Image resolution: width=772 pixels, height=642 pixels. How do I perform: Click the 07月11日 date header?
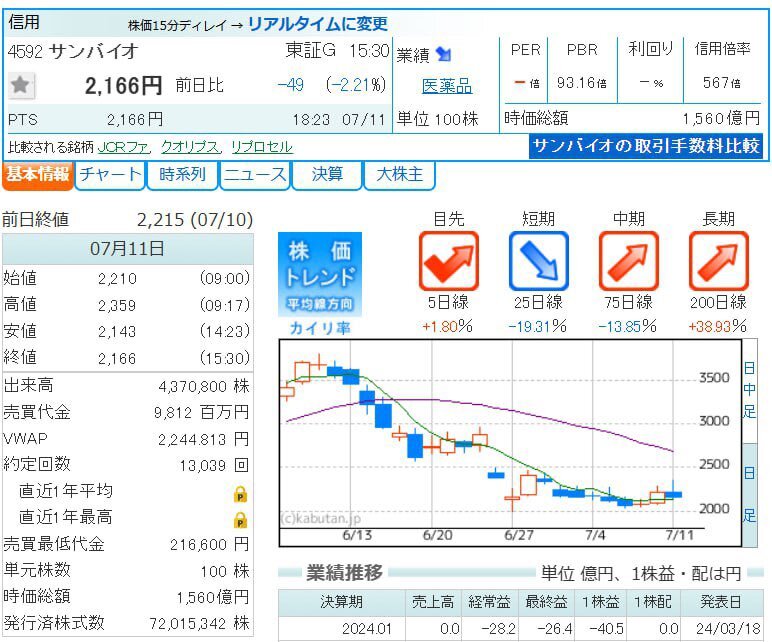[x=128, y=249]
